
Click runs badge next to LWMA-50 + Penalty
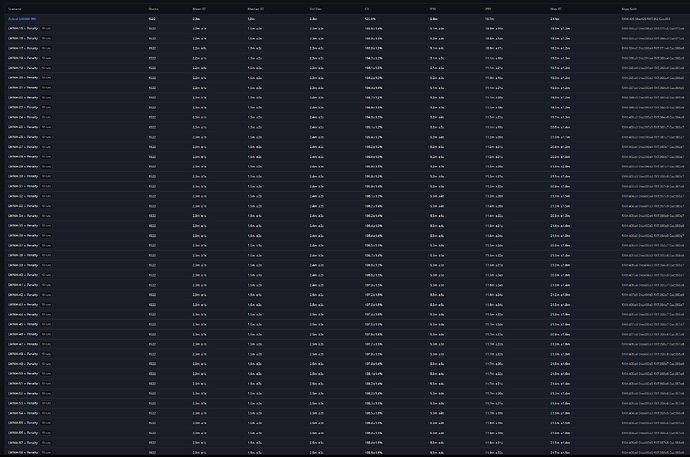46,373
